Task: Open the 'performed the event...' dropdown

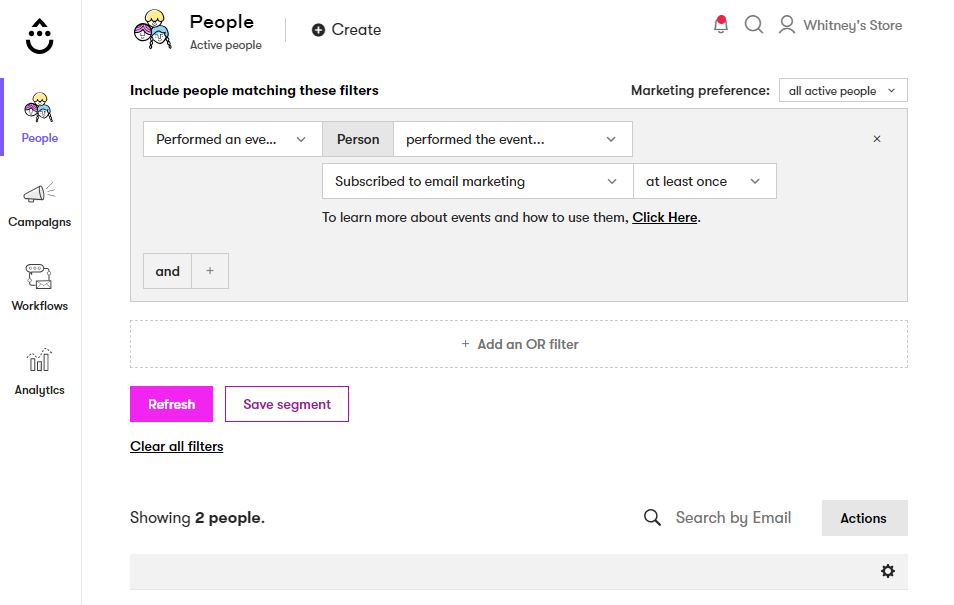Action: (x=512, y=139)
